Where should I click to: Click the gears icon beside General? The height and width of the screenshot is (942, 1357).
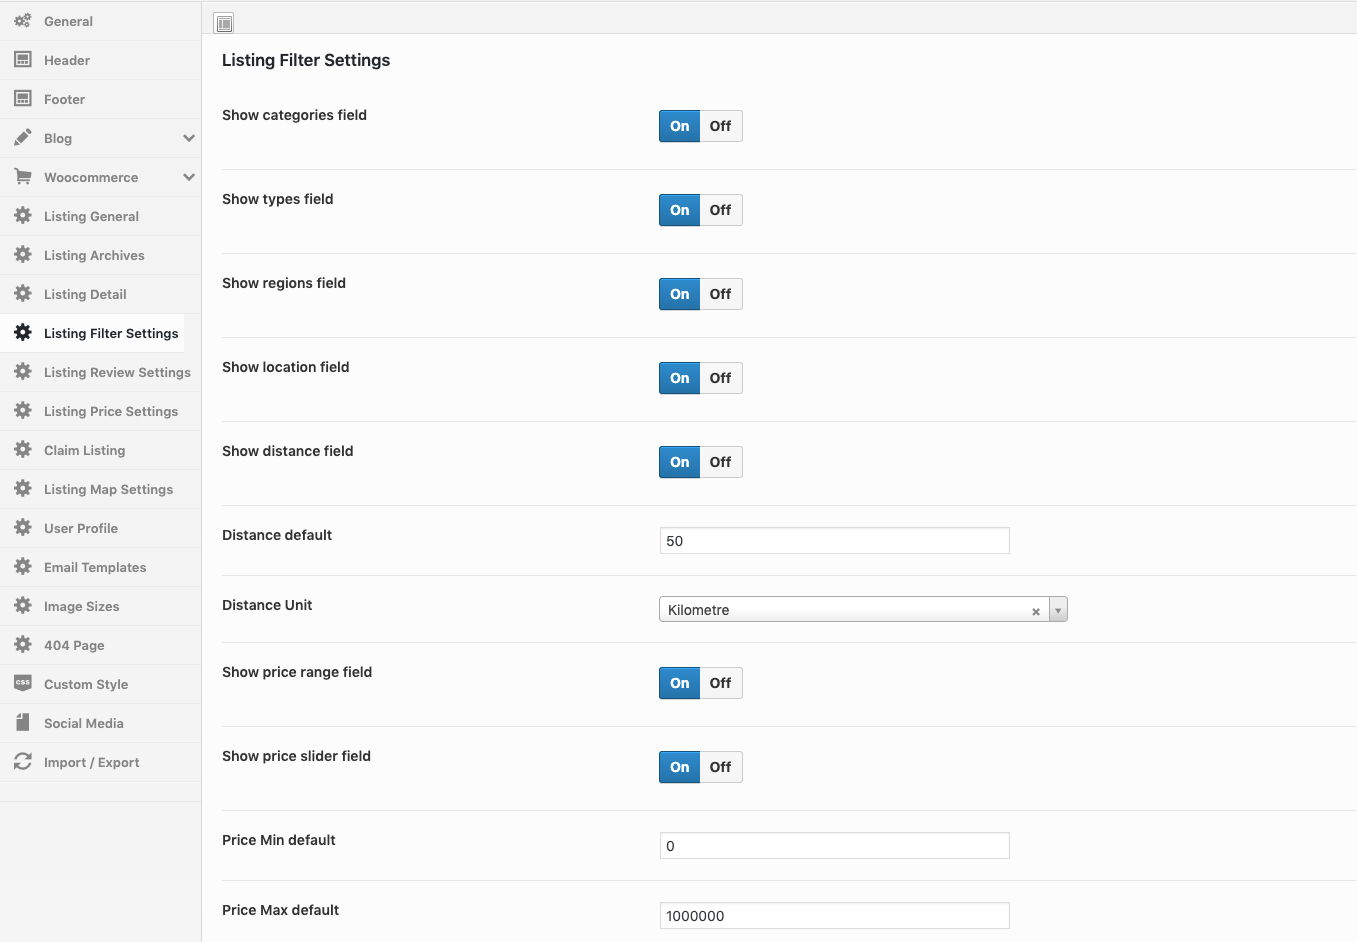pos(22,21)
